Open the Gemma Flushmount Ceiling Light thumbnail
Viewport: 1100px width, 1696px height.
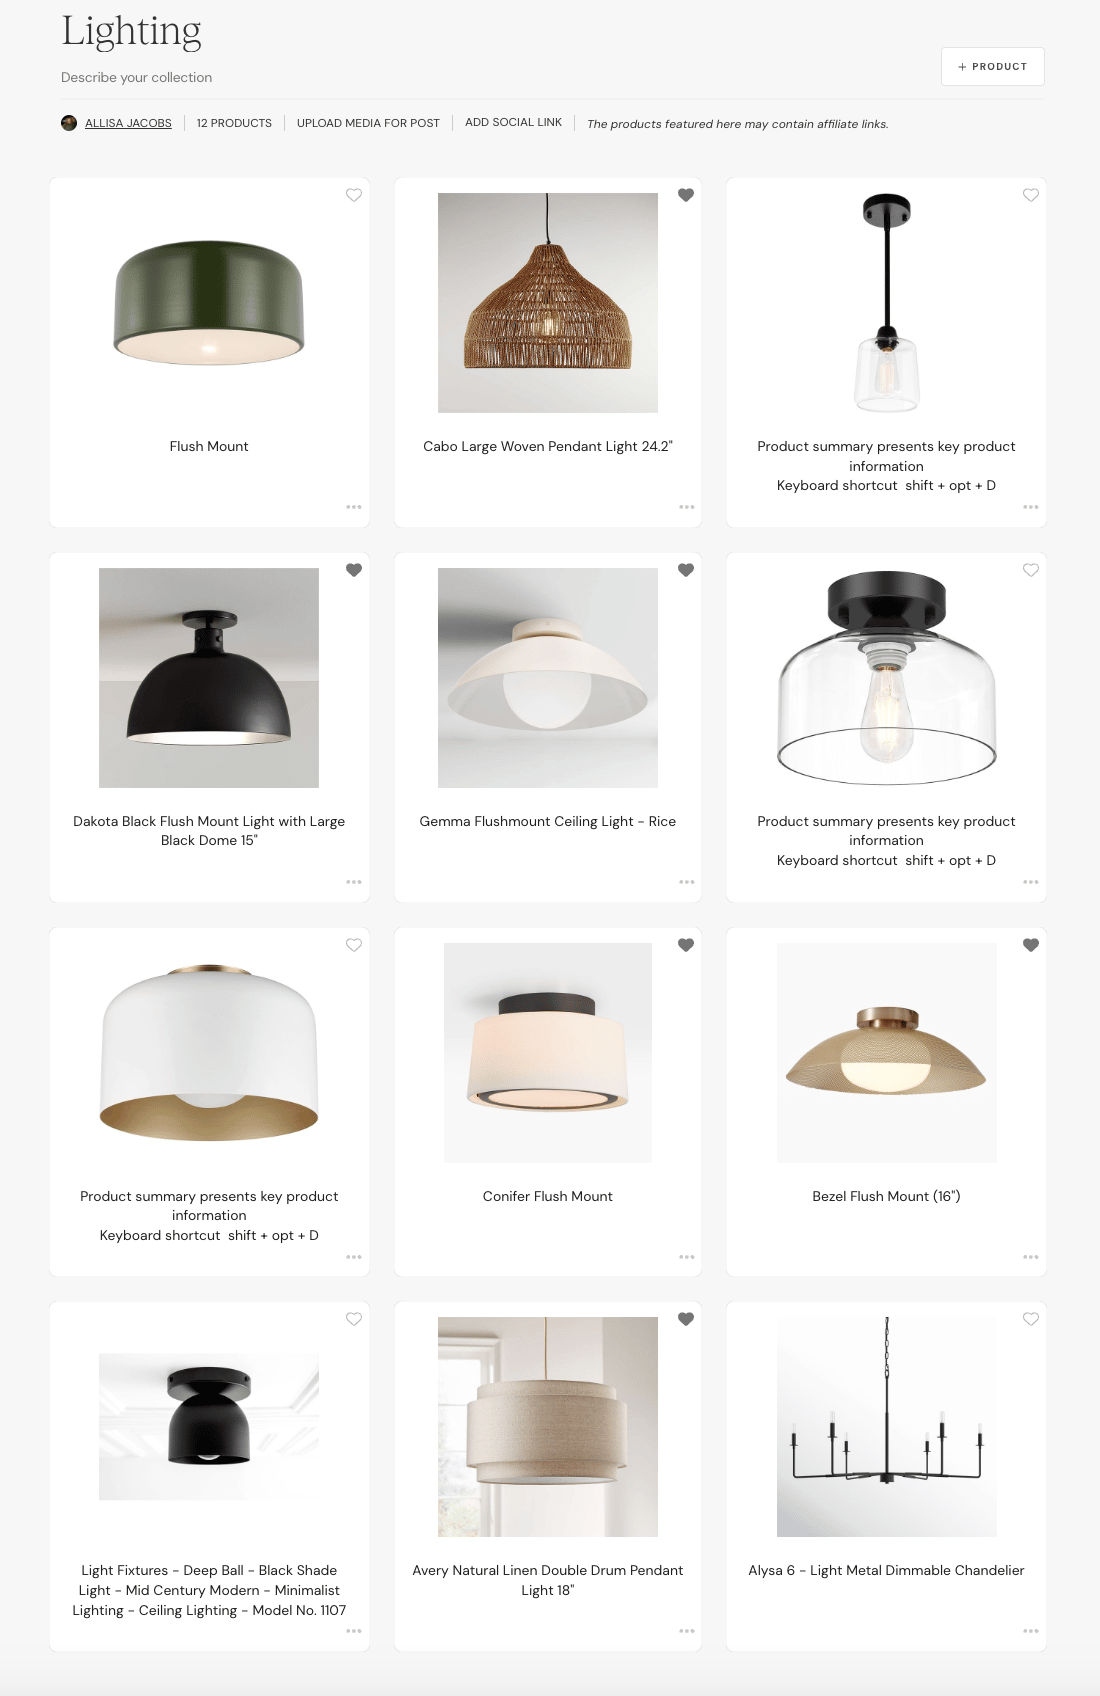548,678
